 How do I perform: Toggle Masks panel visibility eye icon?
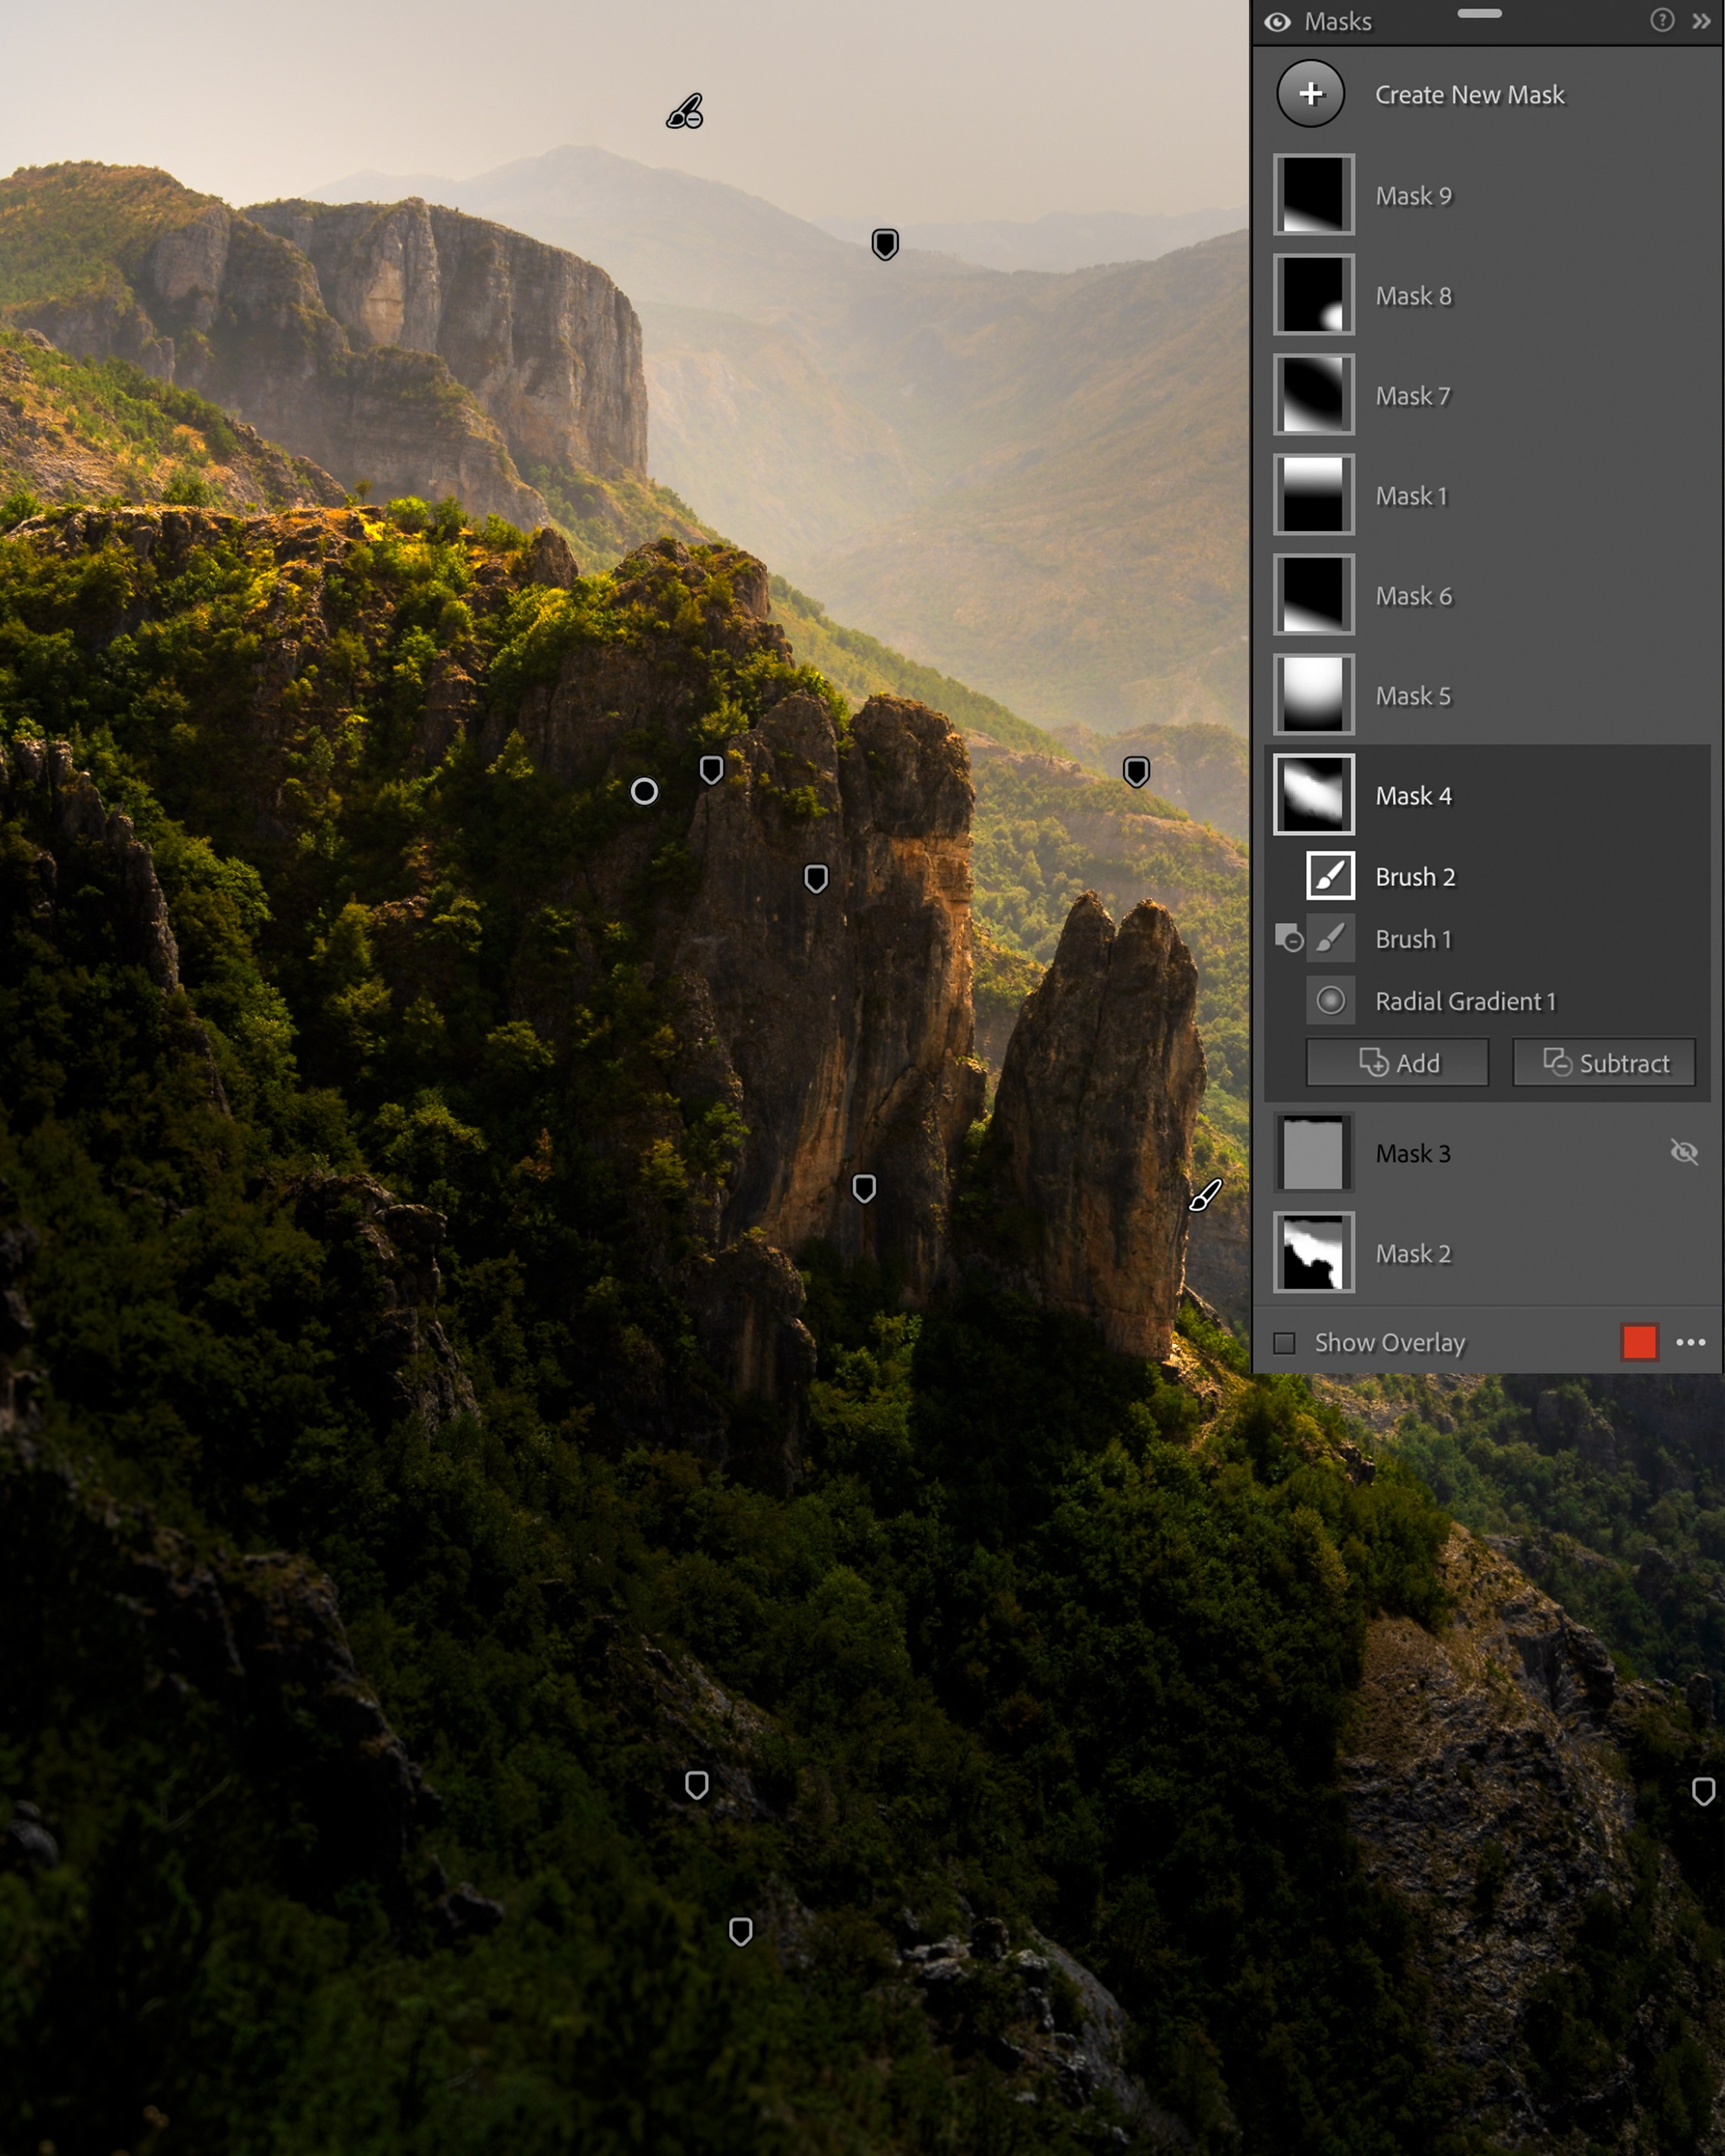[1277, 22]
